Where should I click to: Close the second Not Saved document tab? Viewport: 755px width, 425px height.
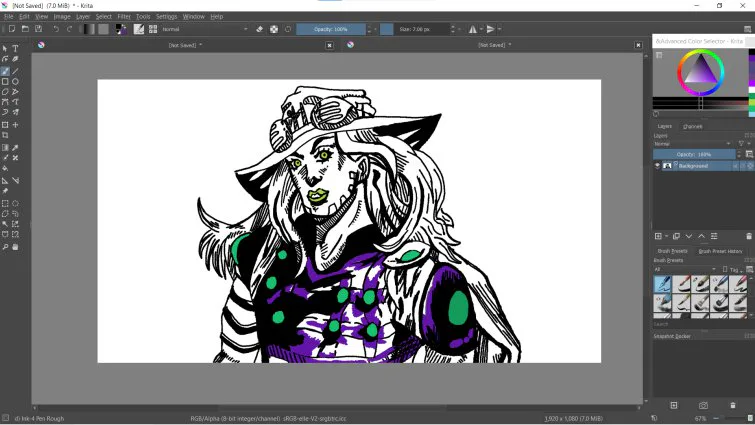click(x=638, y=45)
